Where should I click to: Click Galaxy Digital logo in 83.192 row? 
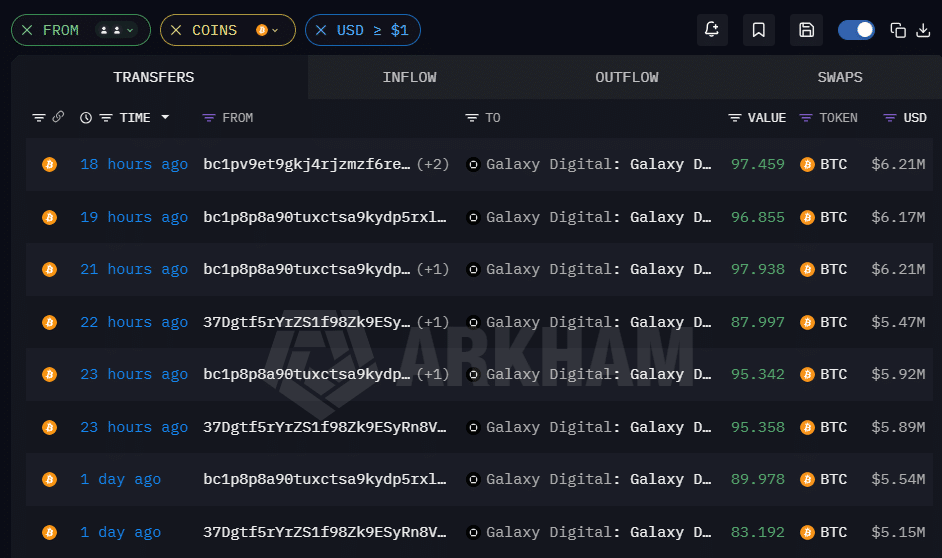coord(473,533)
